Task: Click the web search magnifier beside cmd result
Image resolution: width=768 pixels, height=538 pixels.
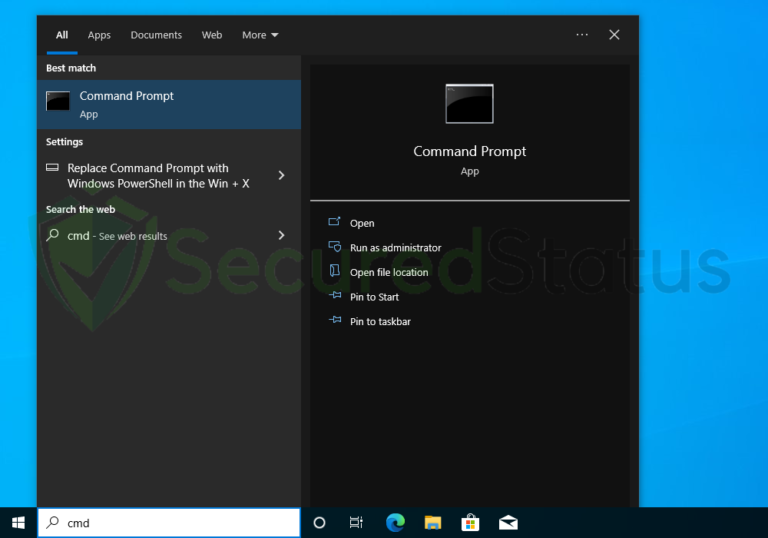Action: click(x=52, y=235)
